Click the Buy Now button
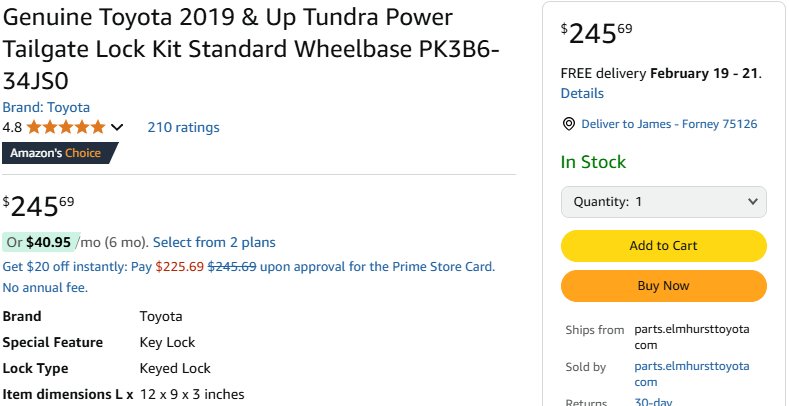 pyautogui.click(x=664, y=286)
